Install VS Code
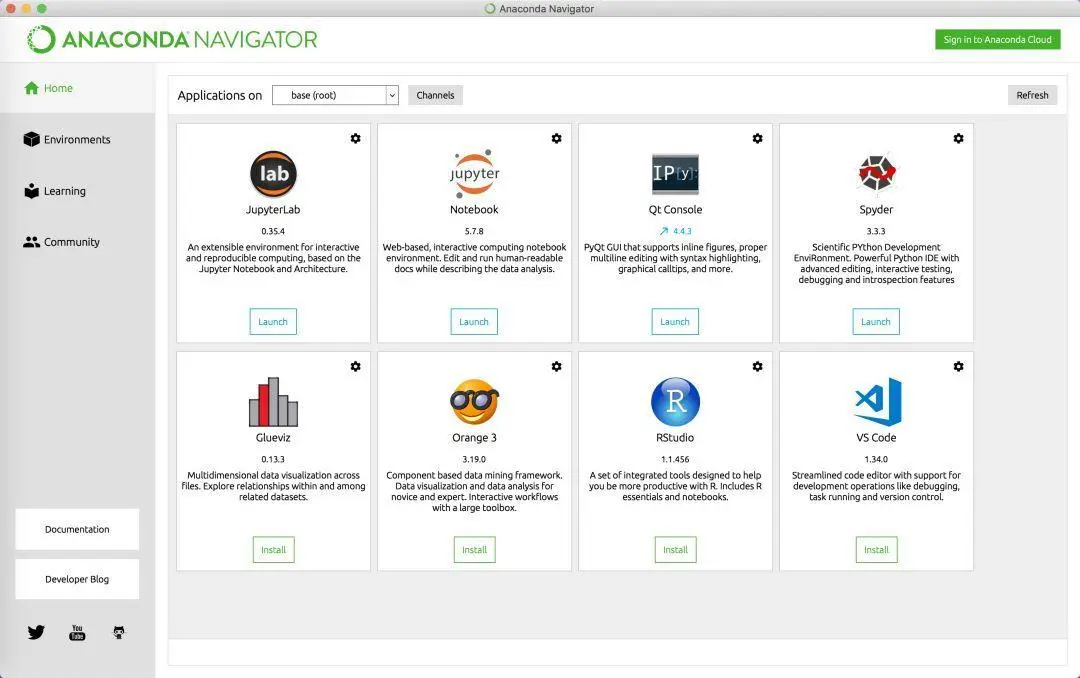 (877, 550)
